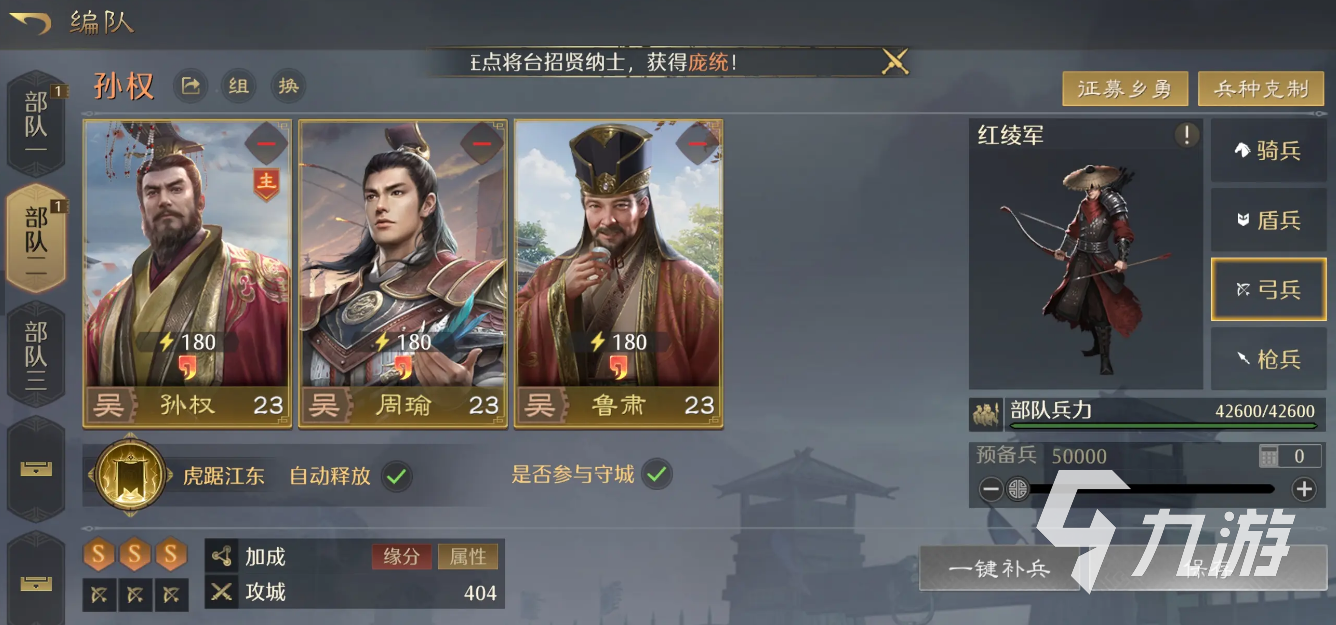Click the share icon next to 孙权
The image size is (1336, 625).
pos(190,86)
